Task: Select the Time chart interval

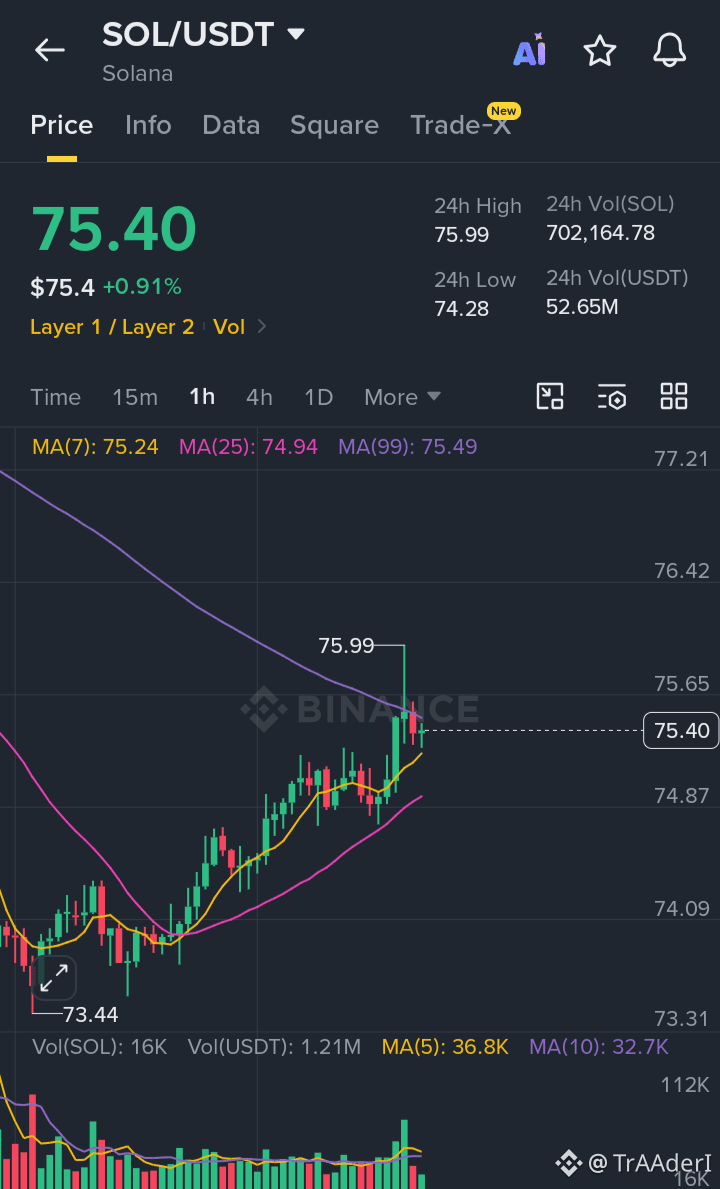Action: click(55, 397)
